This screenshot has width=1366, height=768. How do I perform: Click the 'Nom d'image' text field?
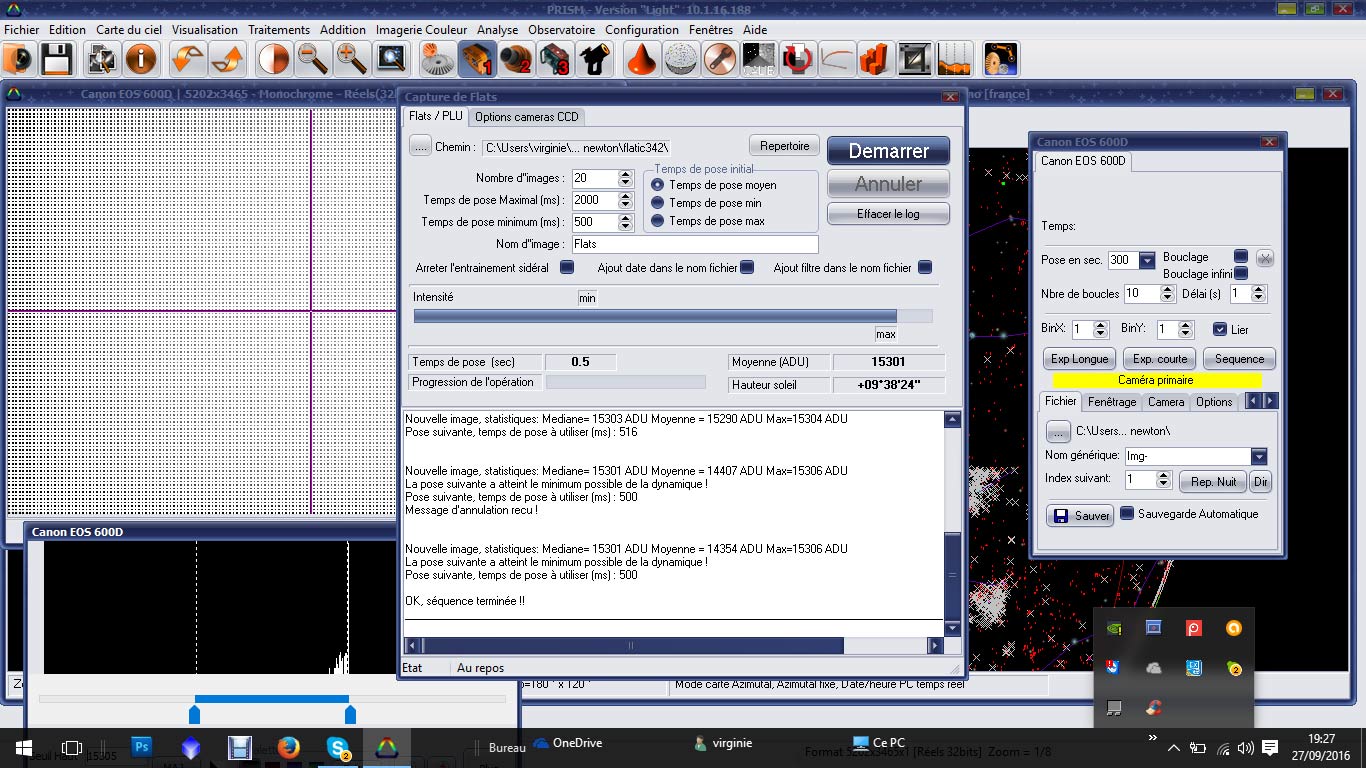tap(694, 244)
